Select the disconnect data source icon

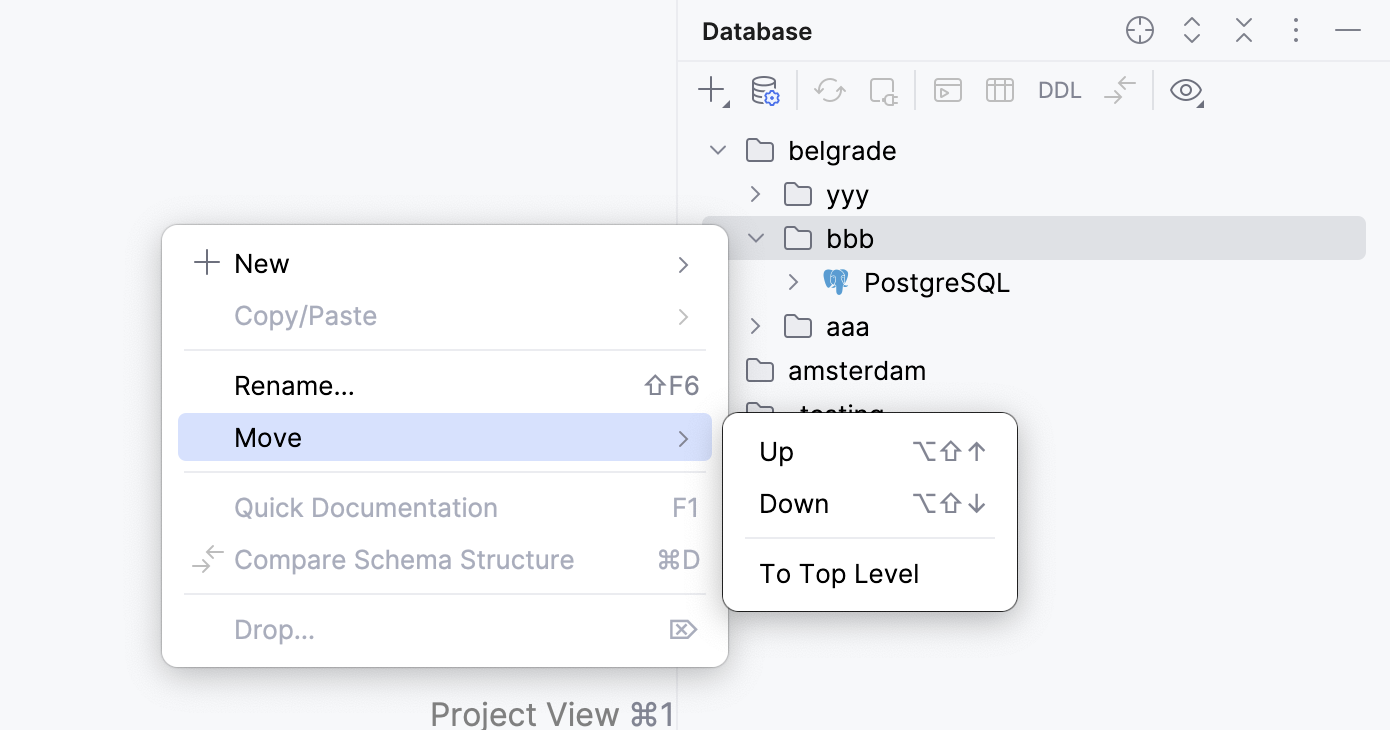tap(883, 90)
